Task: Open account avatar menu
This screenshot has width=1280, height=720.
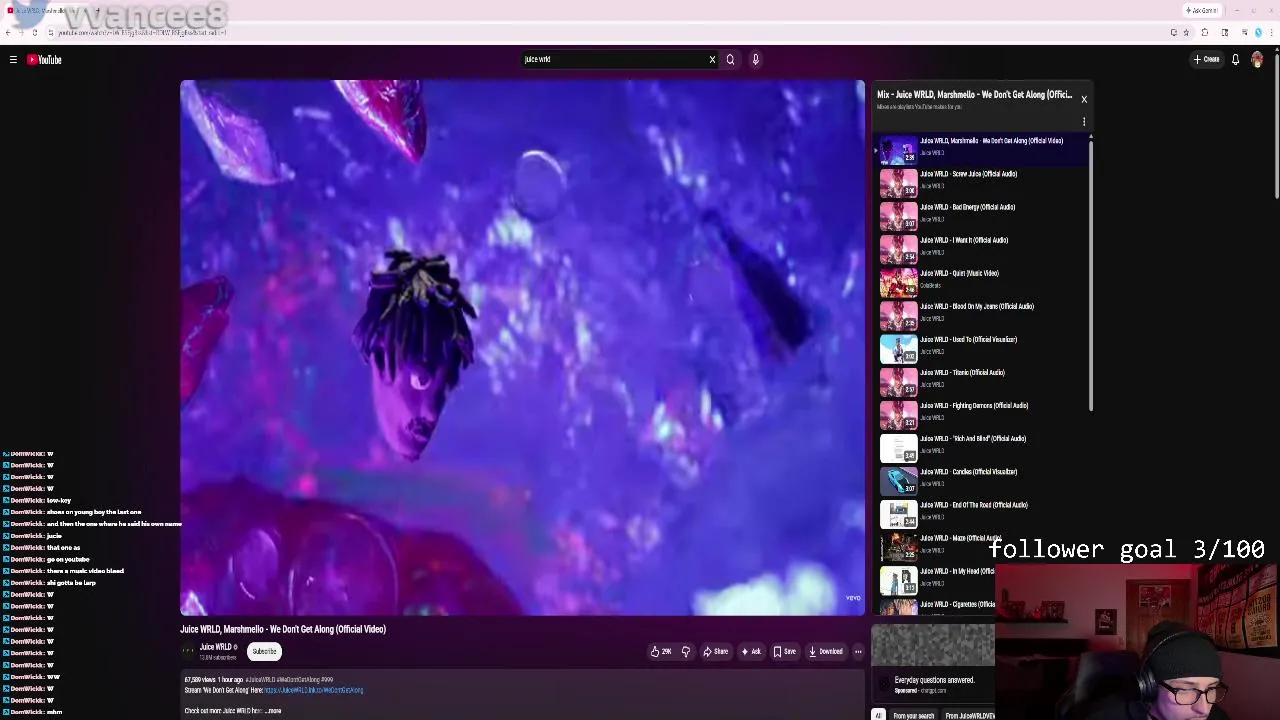Action: [x=1257, y=60]
